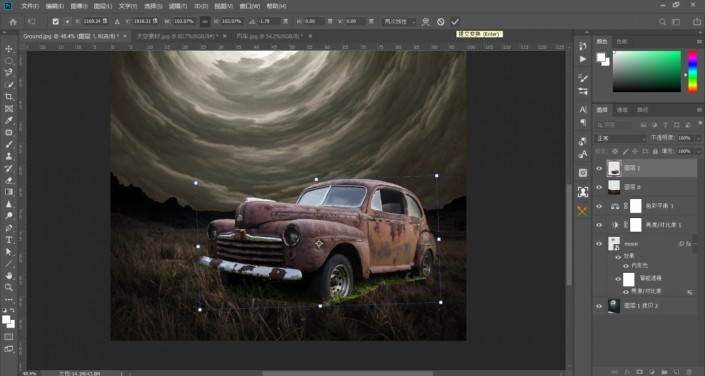The height and width of the screenshot is (376, 705).
Task: Click the hue spectrum slider
Action: [x=692, y=72]
